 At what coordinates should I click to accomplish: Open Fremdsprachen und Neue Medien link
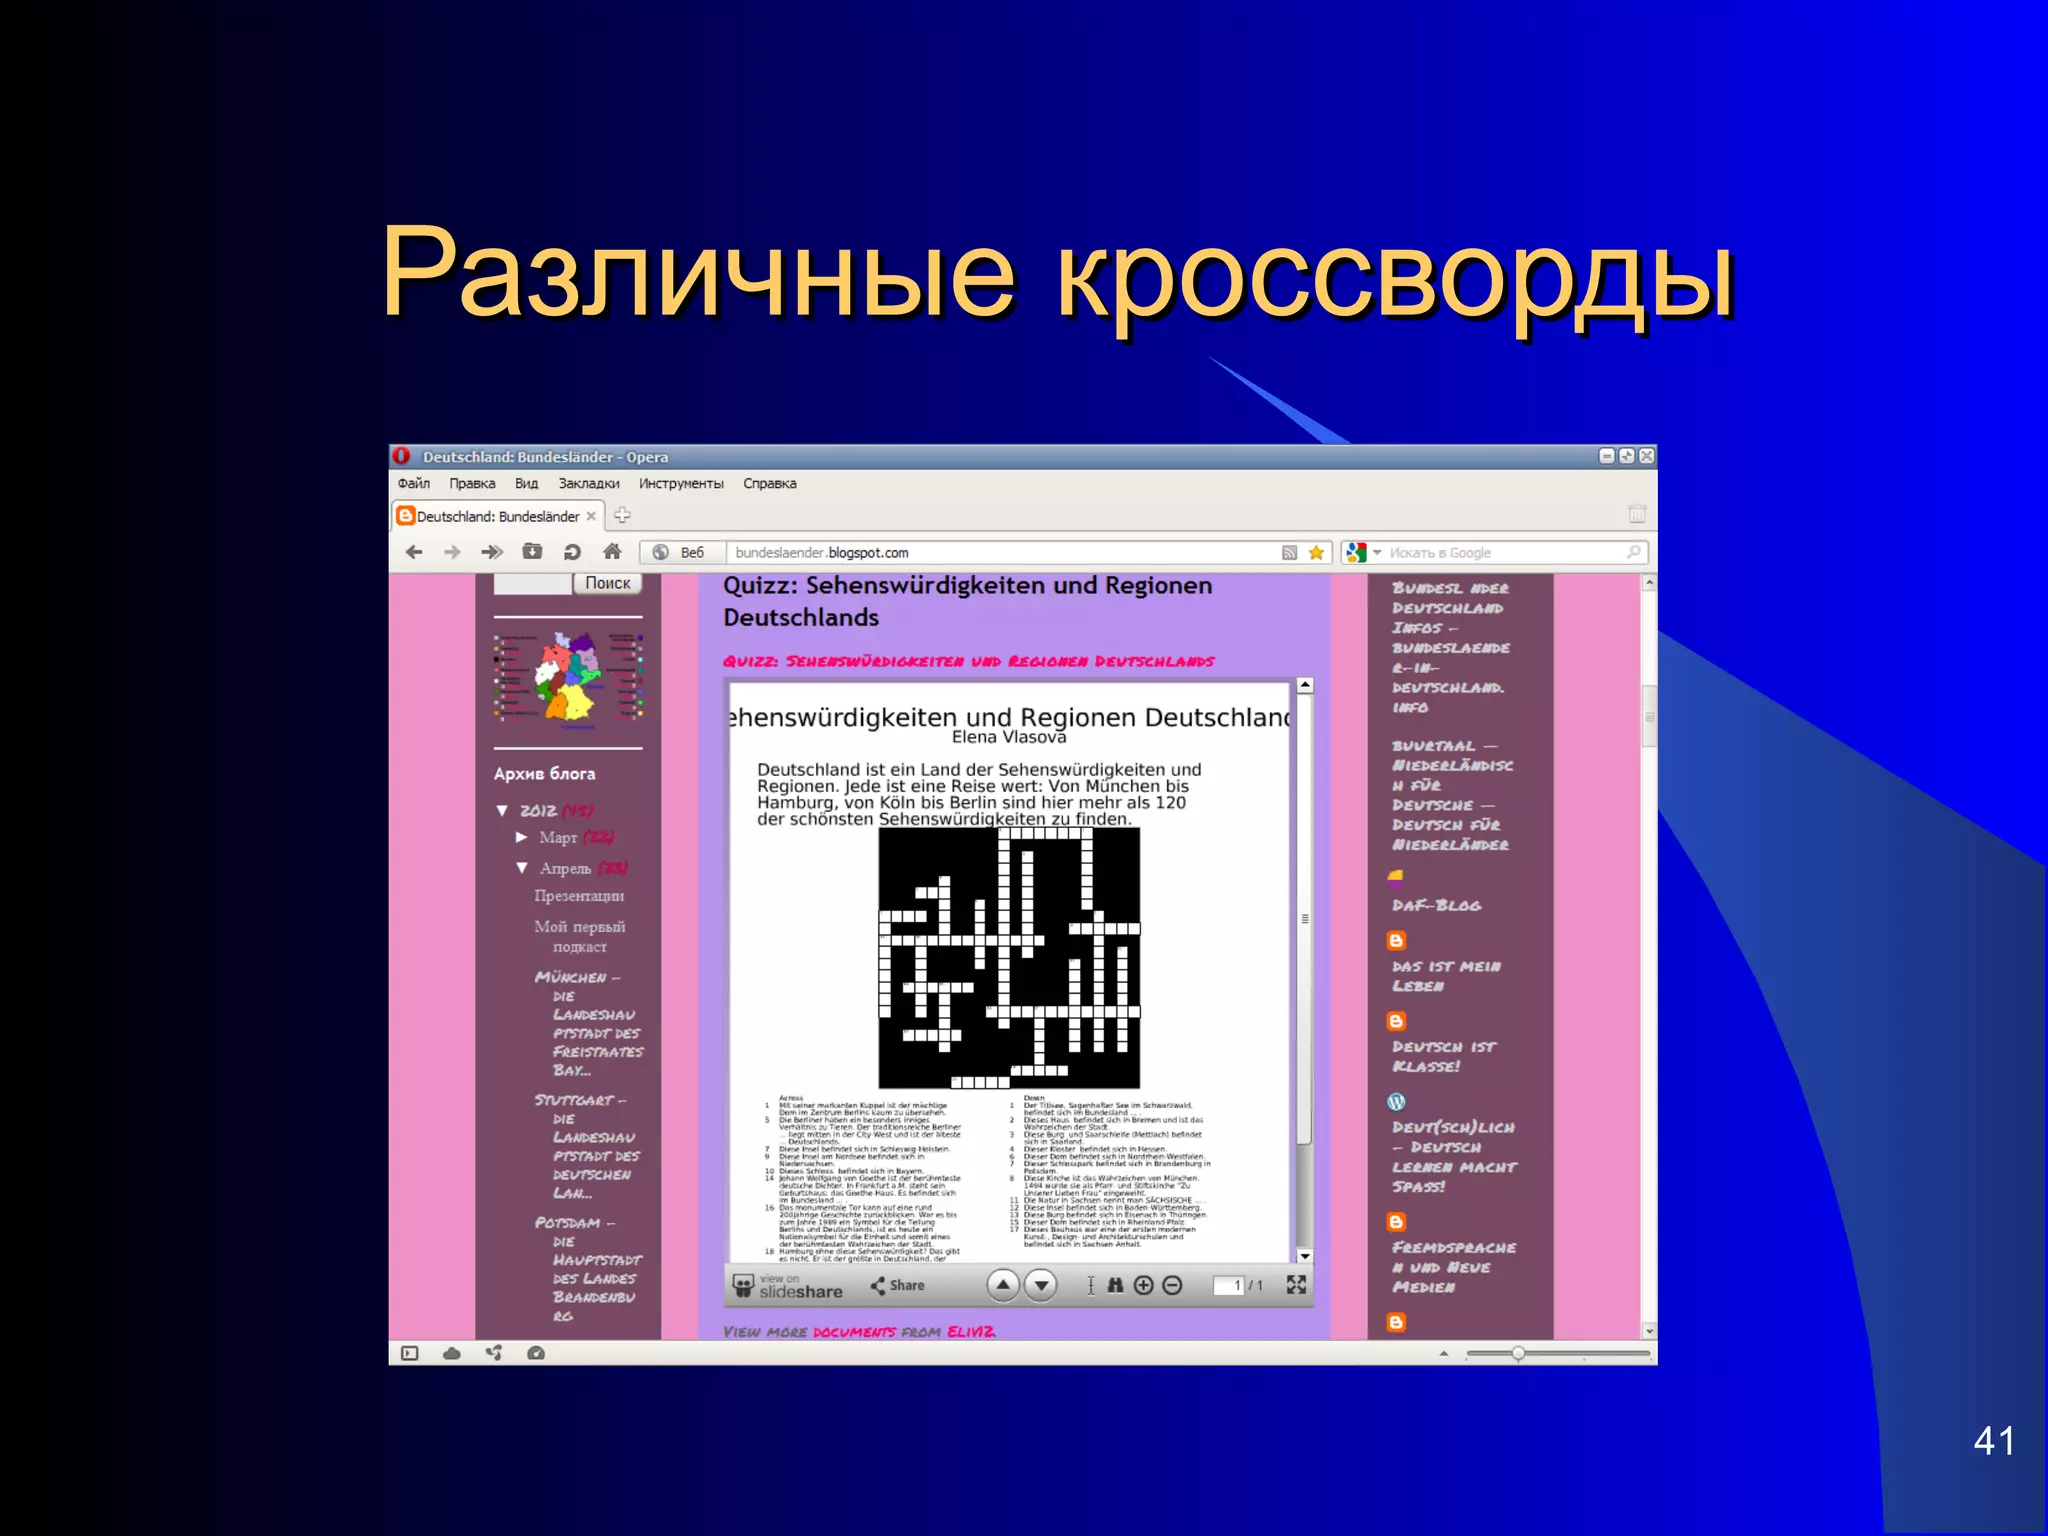click(1454, 1267)
